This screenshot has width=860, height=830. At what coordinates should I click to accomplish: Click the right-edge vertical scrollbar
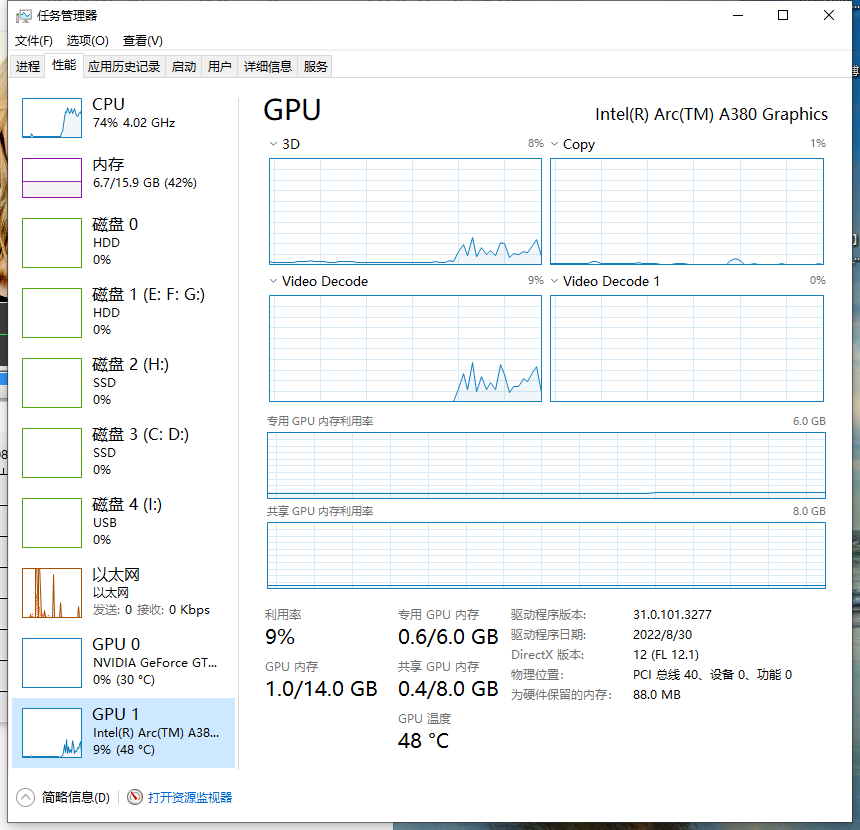[853, 240]
